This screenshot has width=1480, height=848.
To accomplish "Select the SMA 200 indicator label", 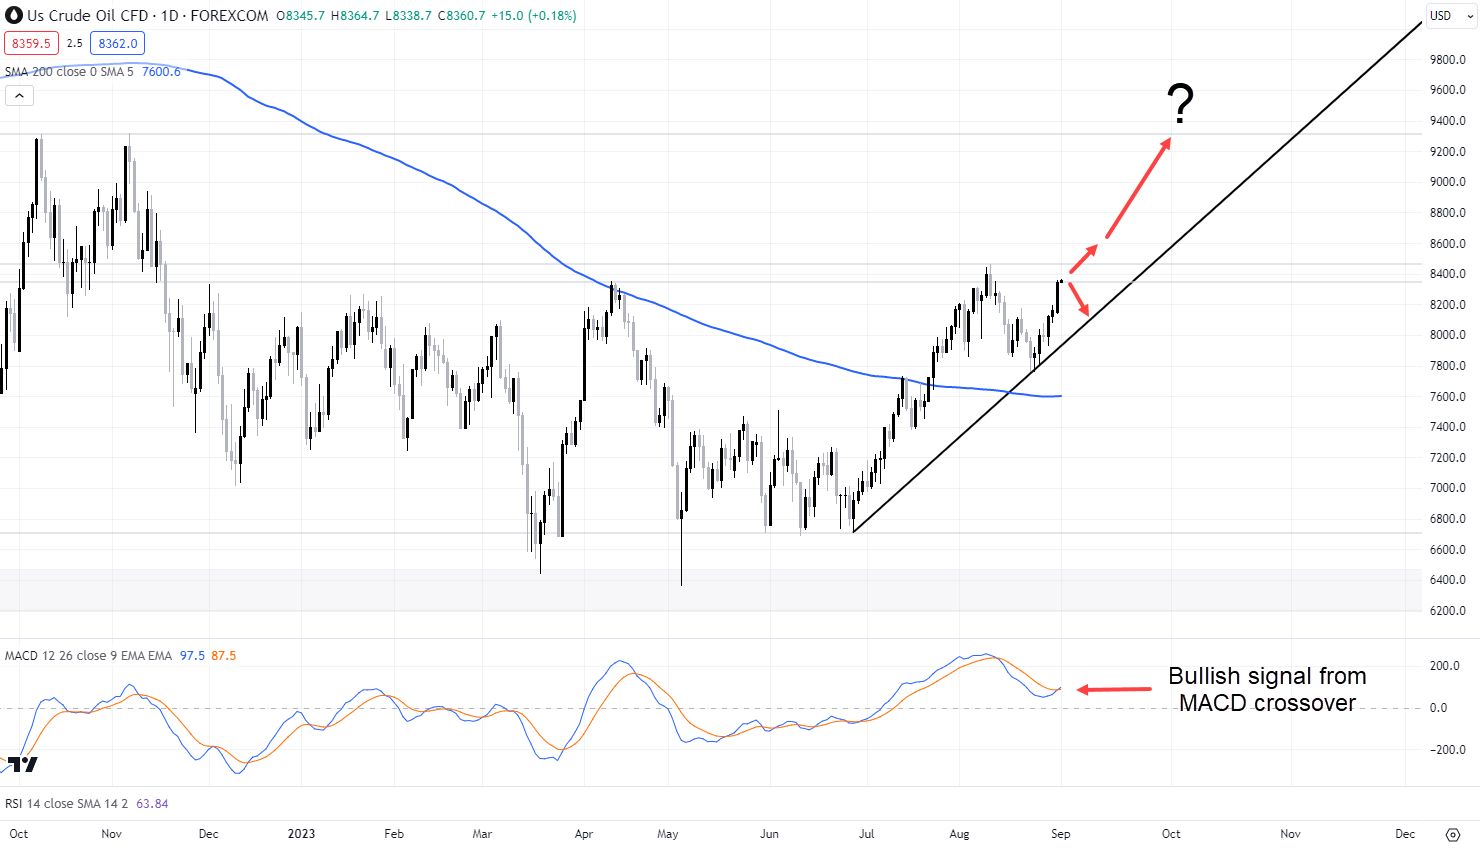I will coord(69,72).
